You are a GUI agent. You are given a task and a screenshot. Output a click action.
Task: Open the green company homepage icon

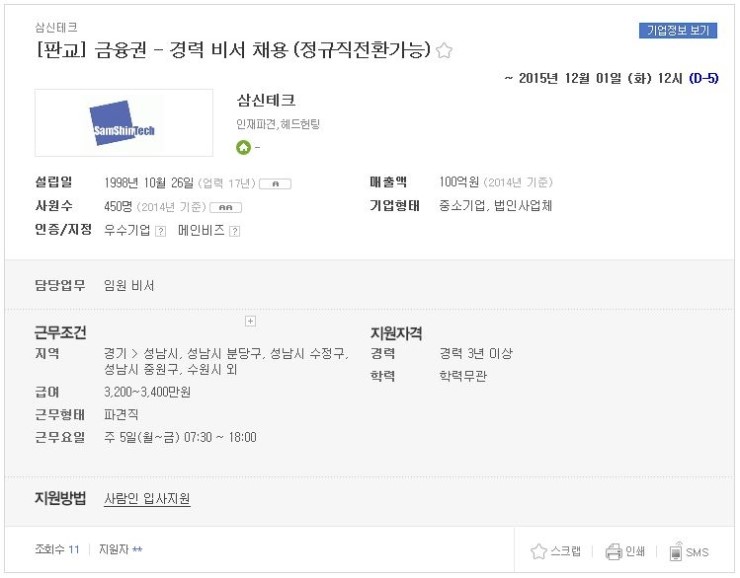click(x=244, y=148)
